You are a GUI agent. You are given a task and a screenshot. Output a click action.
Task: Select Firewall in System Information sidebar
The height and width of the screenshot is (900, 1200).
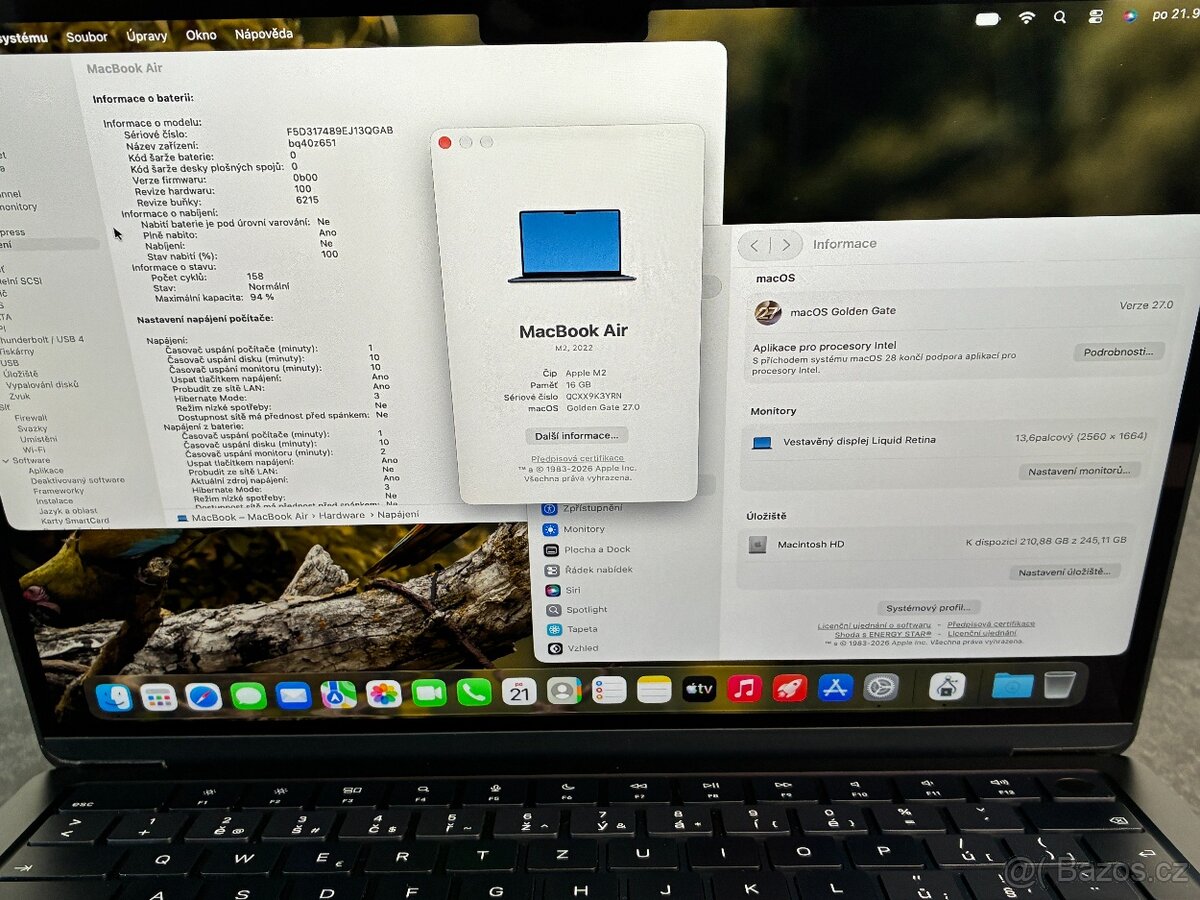(31, 418)
